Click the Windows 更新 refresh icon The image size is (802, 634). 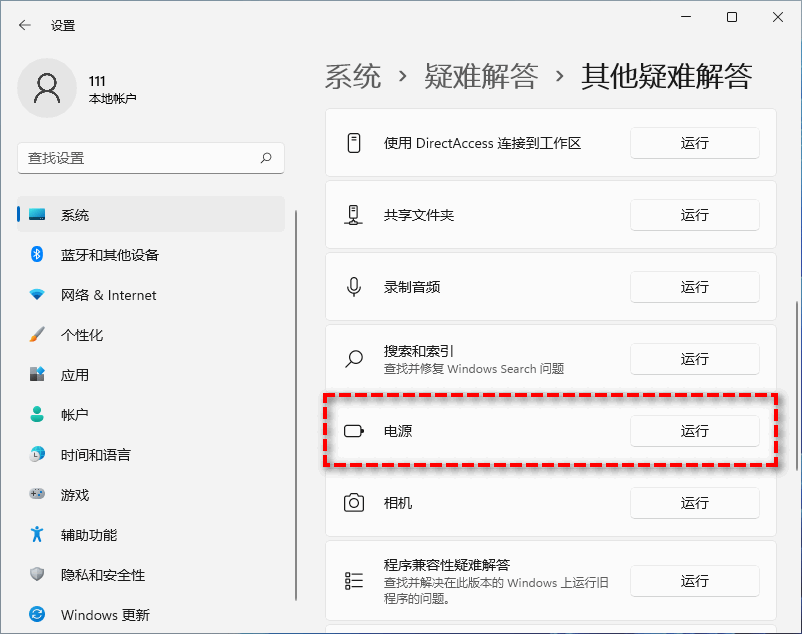(37, 615)
